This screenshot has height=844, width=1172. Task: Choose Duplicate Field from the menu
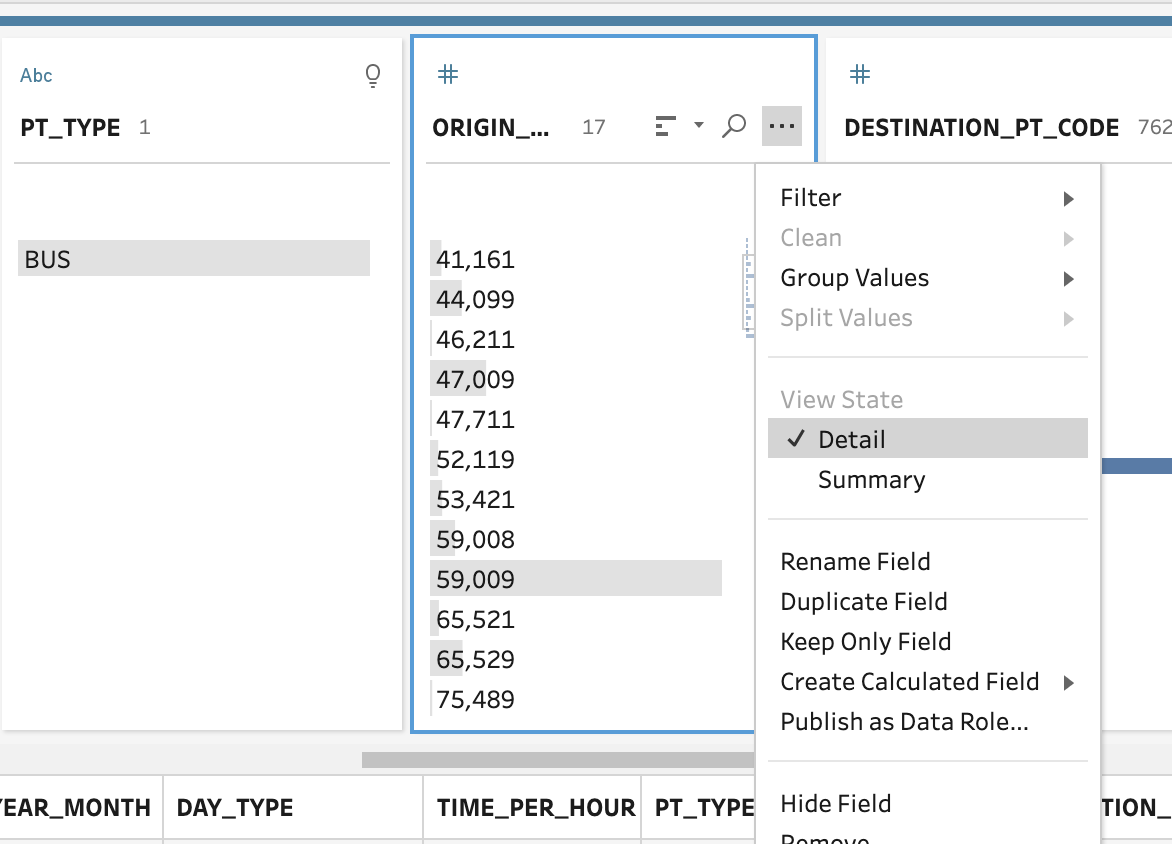click(863, 602)
